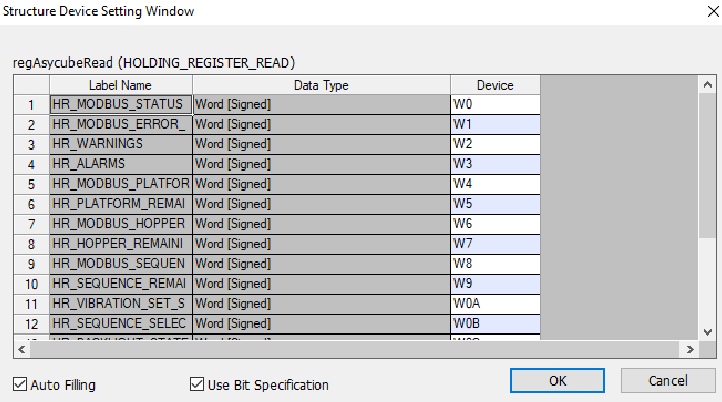Screen dimensions: 722x402
Task: Enable the Auto Filling checkbox
Action: pos(21,384)
